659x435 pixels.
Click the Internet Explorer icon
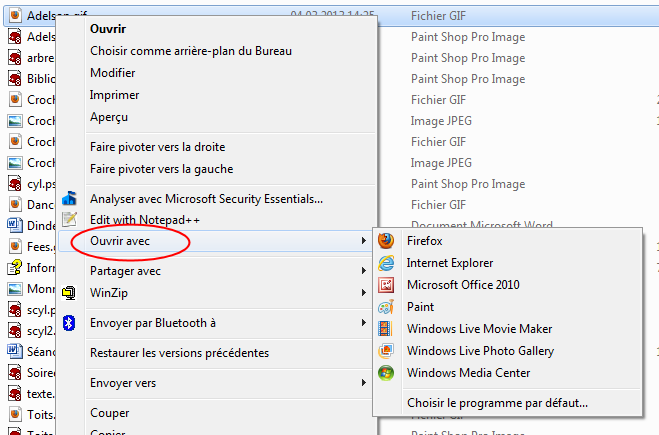click(x=386, y=263)
